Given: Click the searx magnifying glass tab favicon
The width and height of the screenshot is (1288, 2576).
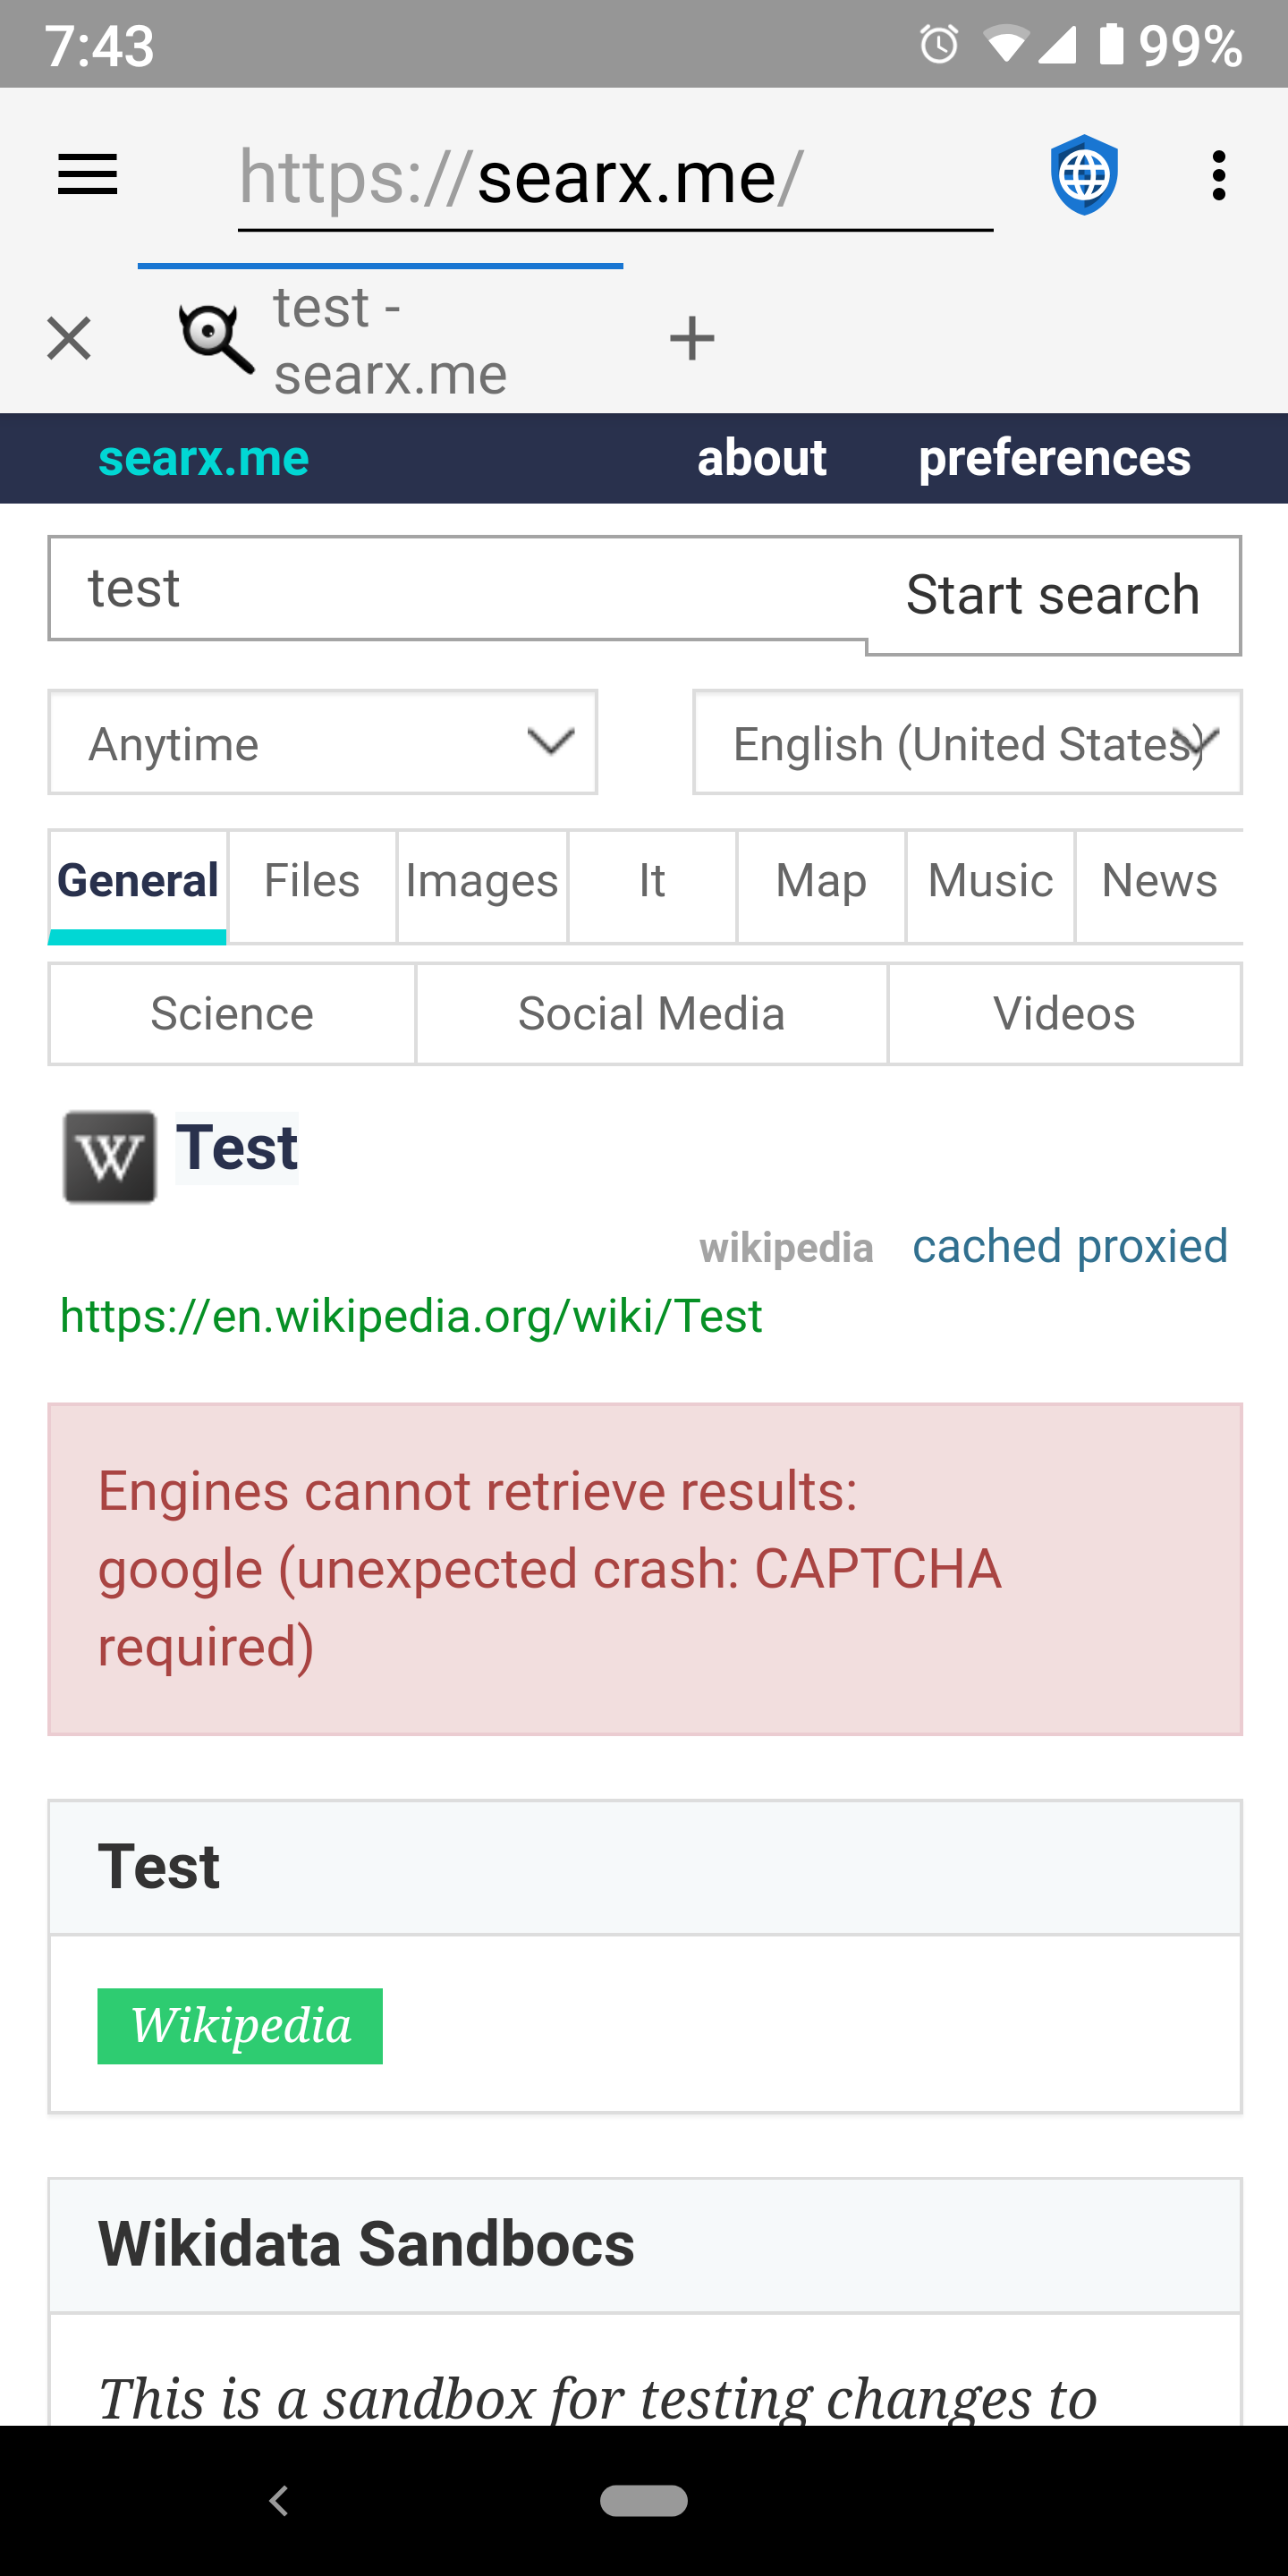Looking at the screenshot, I should click(215, 338).
